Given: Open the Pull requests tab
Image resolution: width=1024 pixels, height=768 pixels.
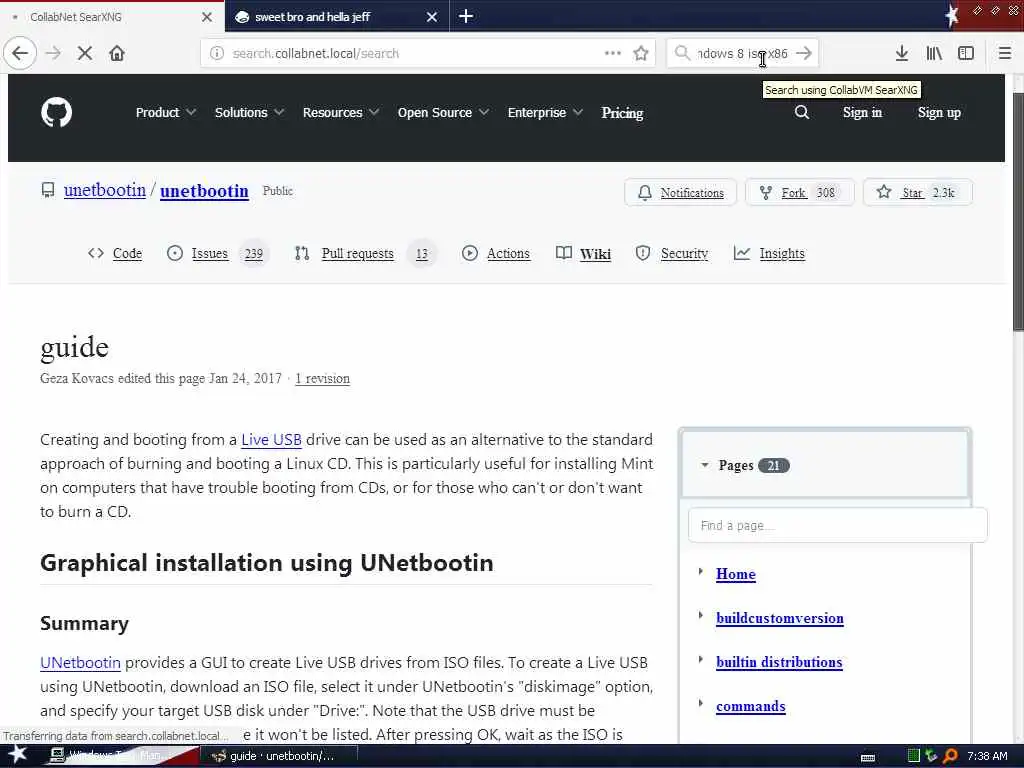Looking at the screenshot, I should 364,253.
